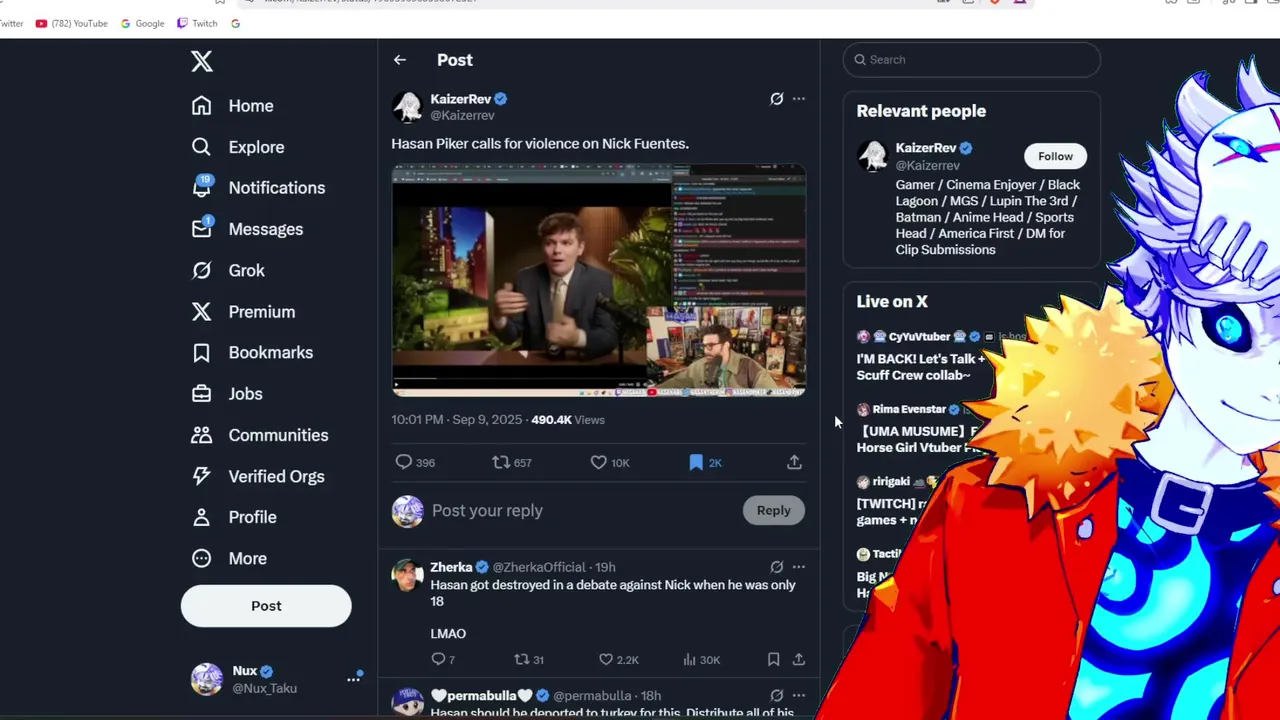Image resolution: width=1280 pixels, height=720 pixels.
Task: Click the white Post button
Action: [x=266, y=606]
